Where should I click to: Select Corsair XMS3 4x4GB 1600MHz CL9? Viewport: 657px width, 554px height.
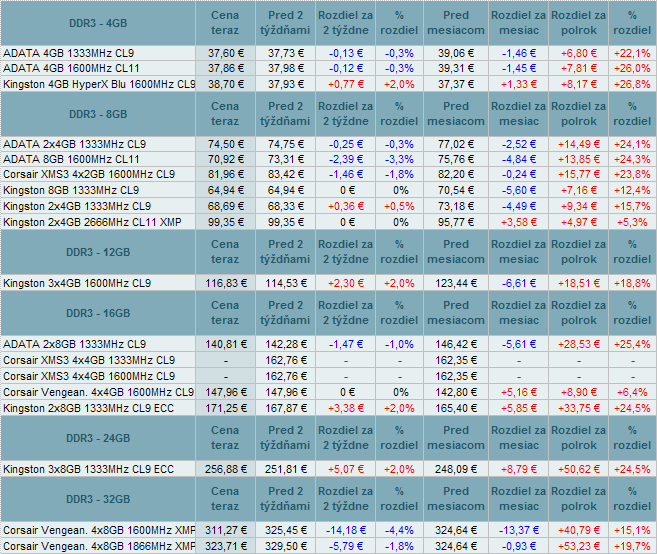pos(89,376)
